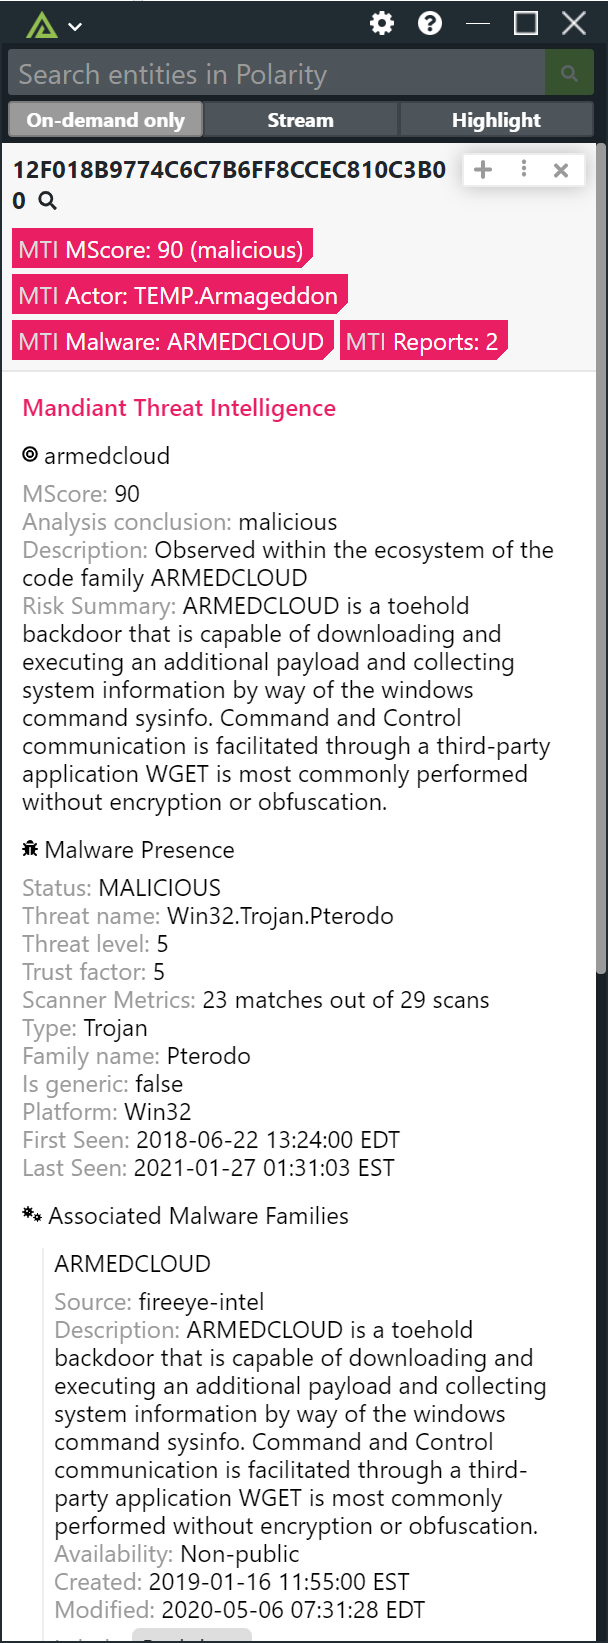Click the help question mark icon

(430, 24)
